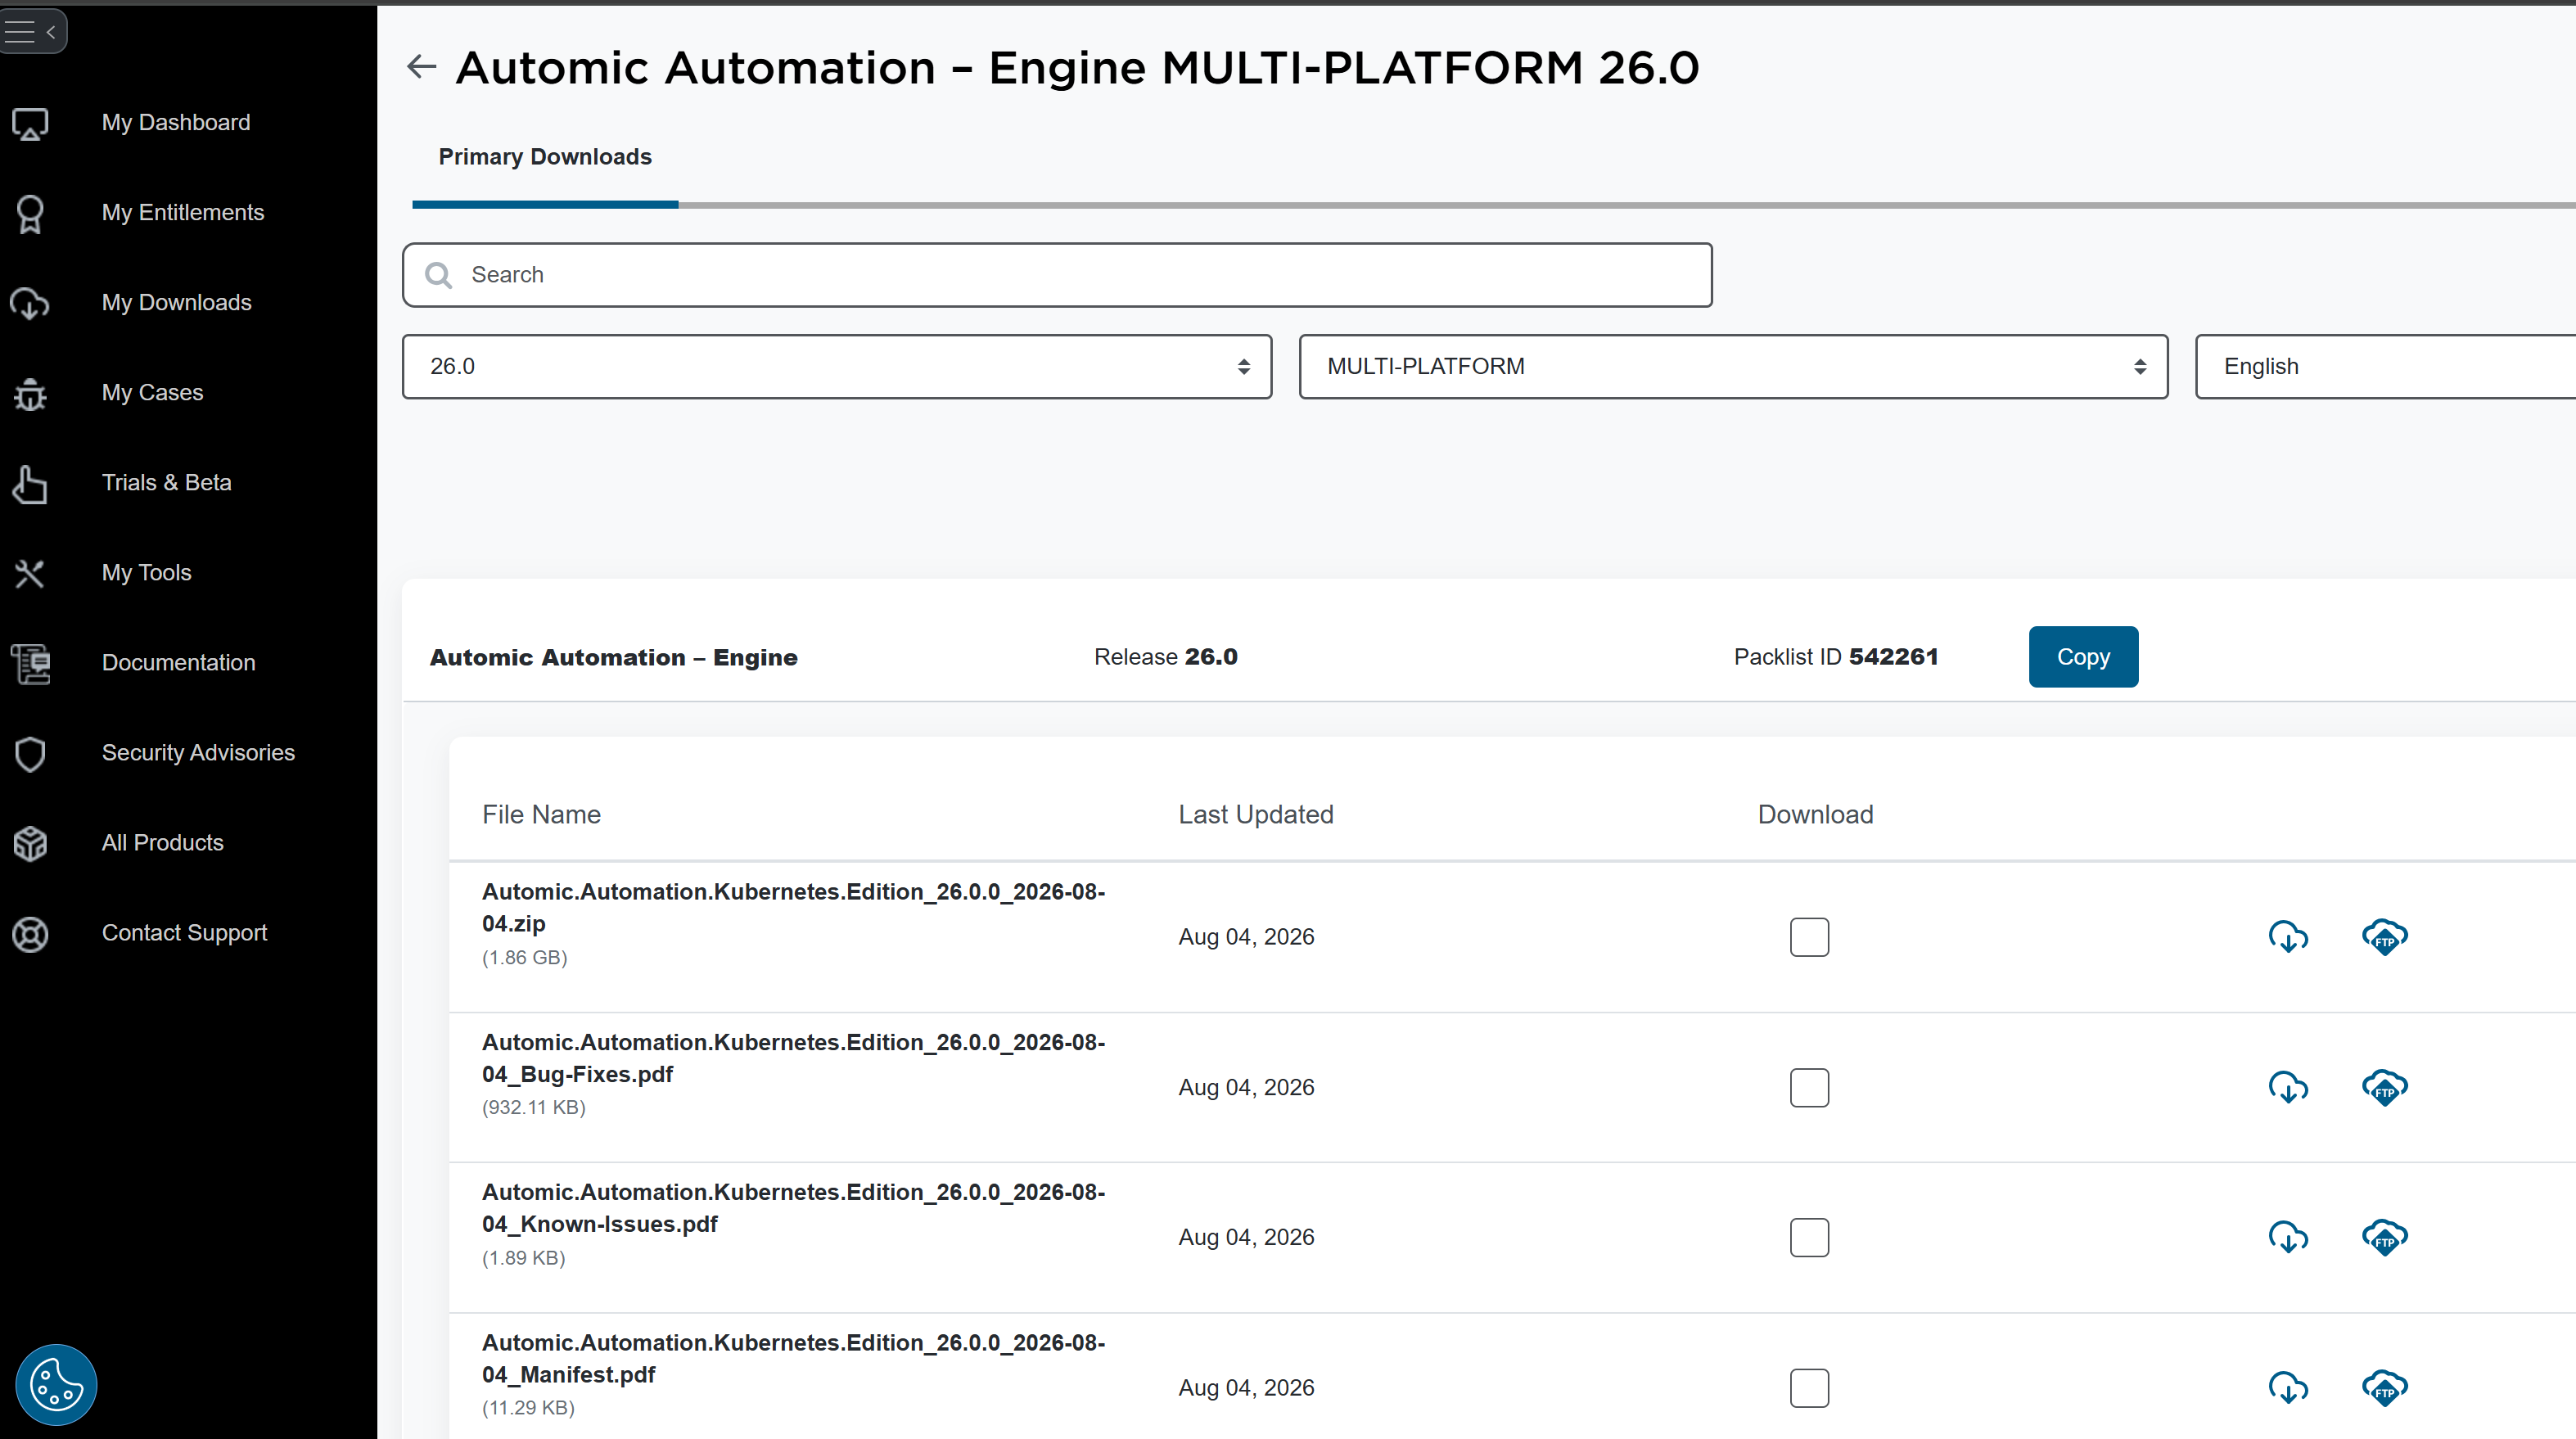
Task: Click the File Name column header
Action: (542, 815)
